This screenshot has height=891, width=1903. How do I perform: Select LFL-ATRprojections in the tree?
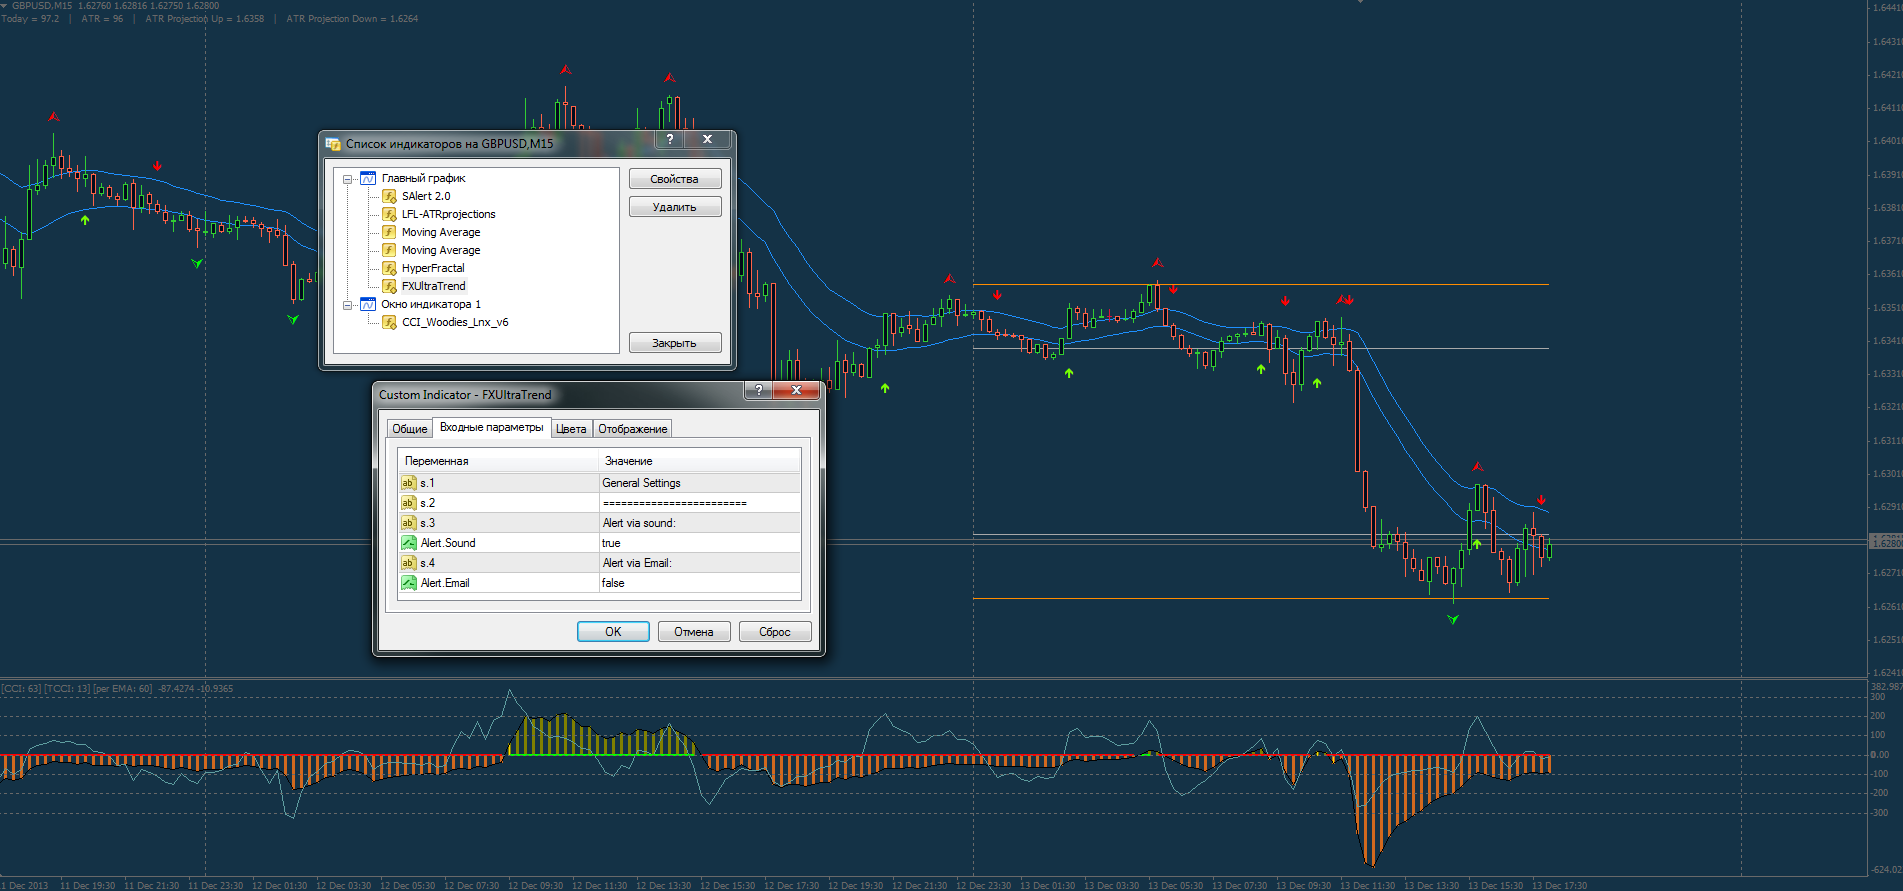pos(449,214)
